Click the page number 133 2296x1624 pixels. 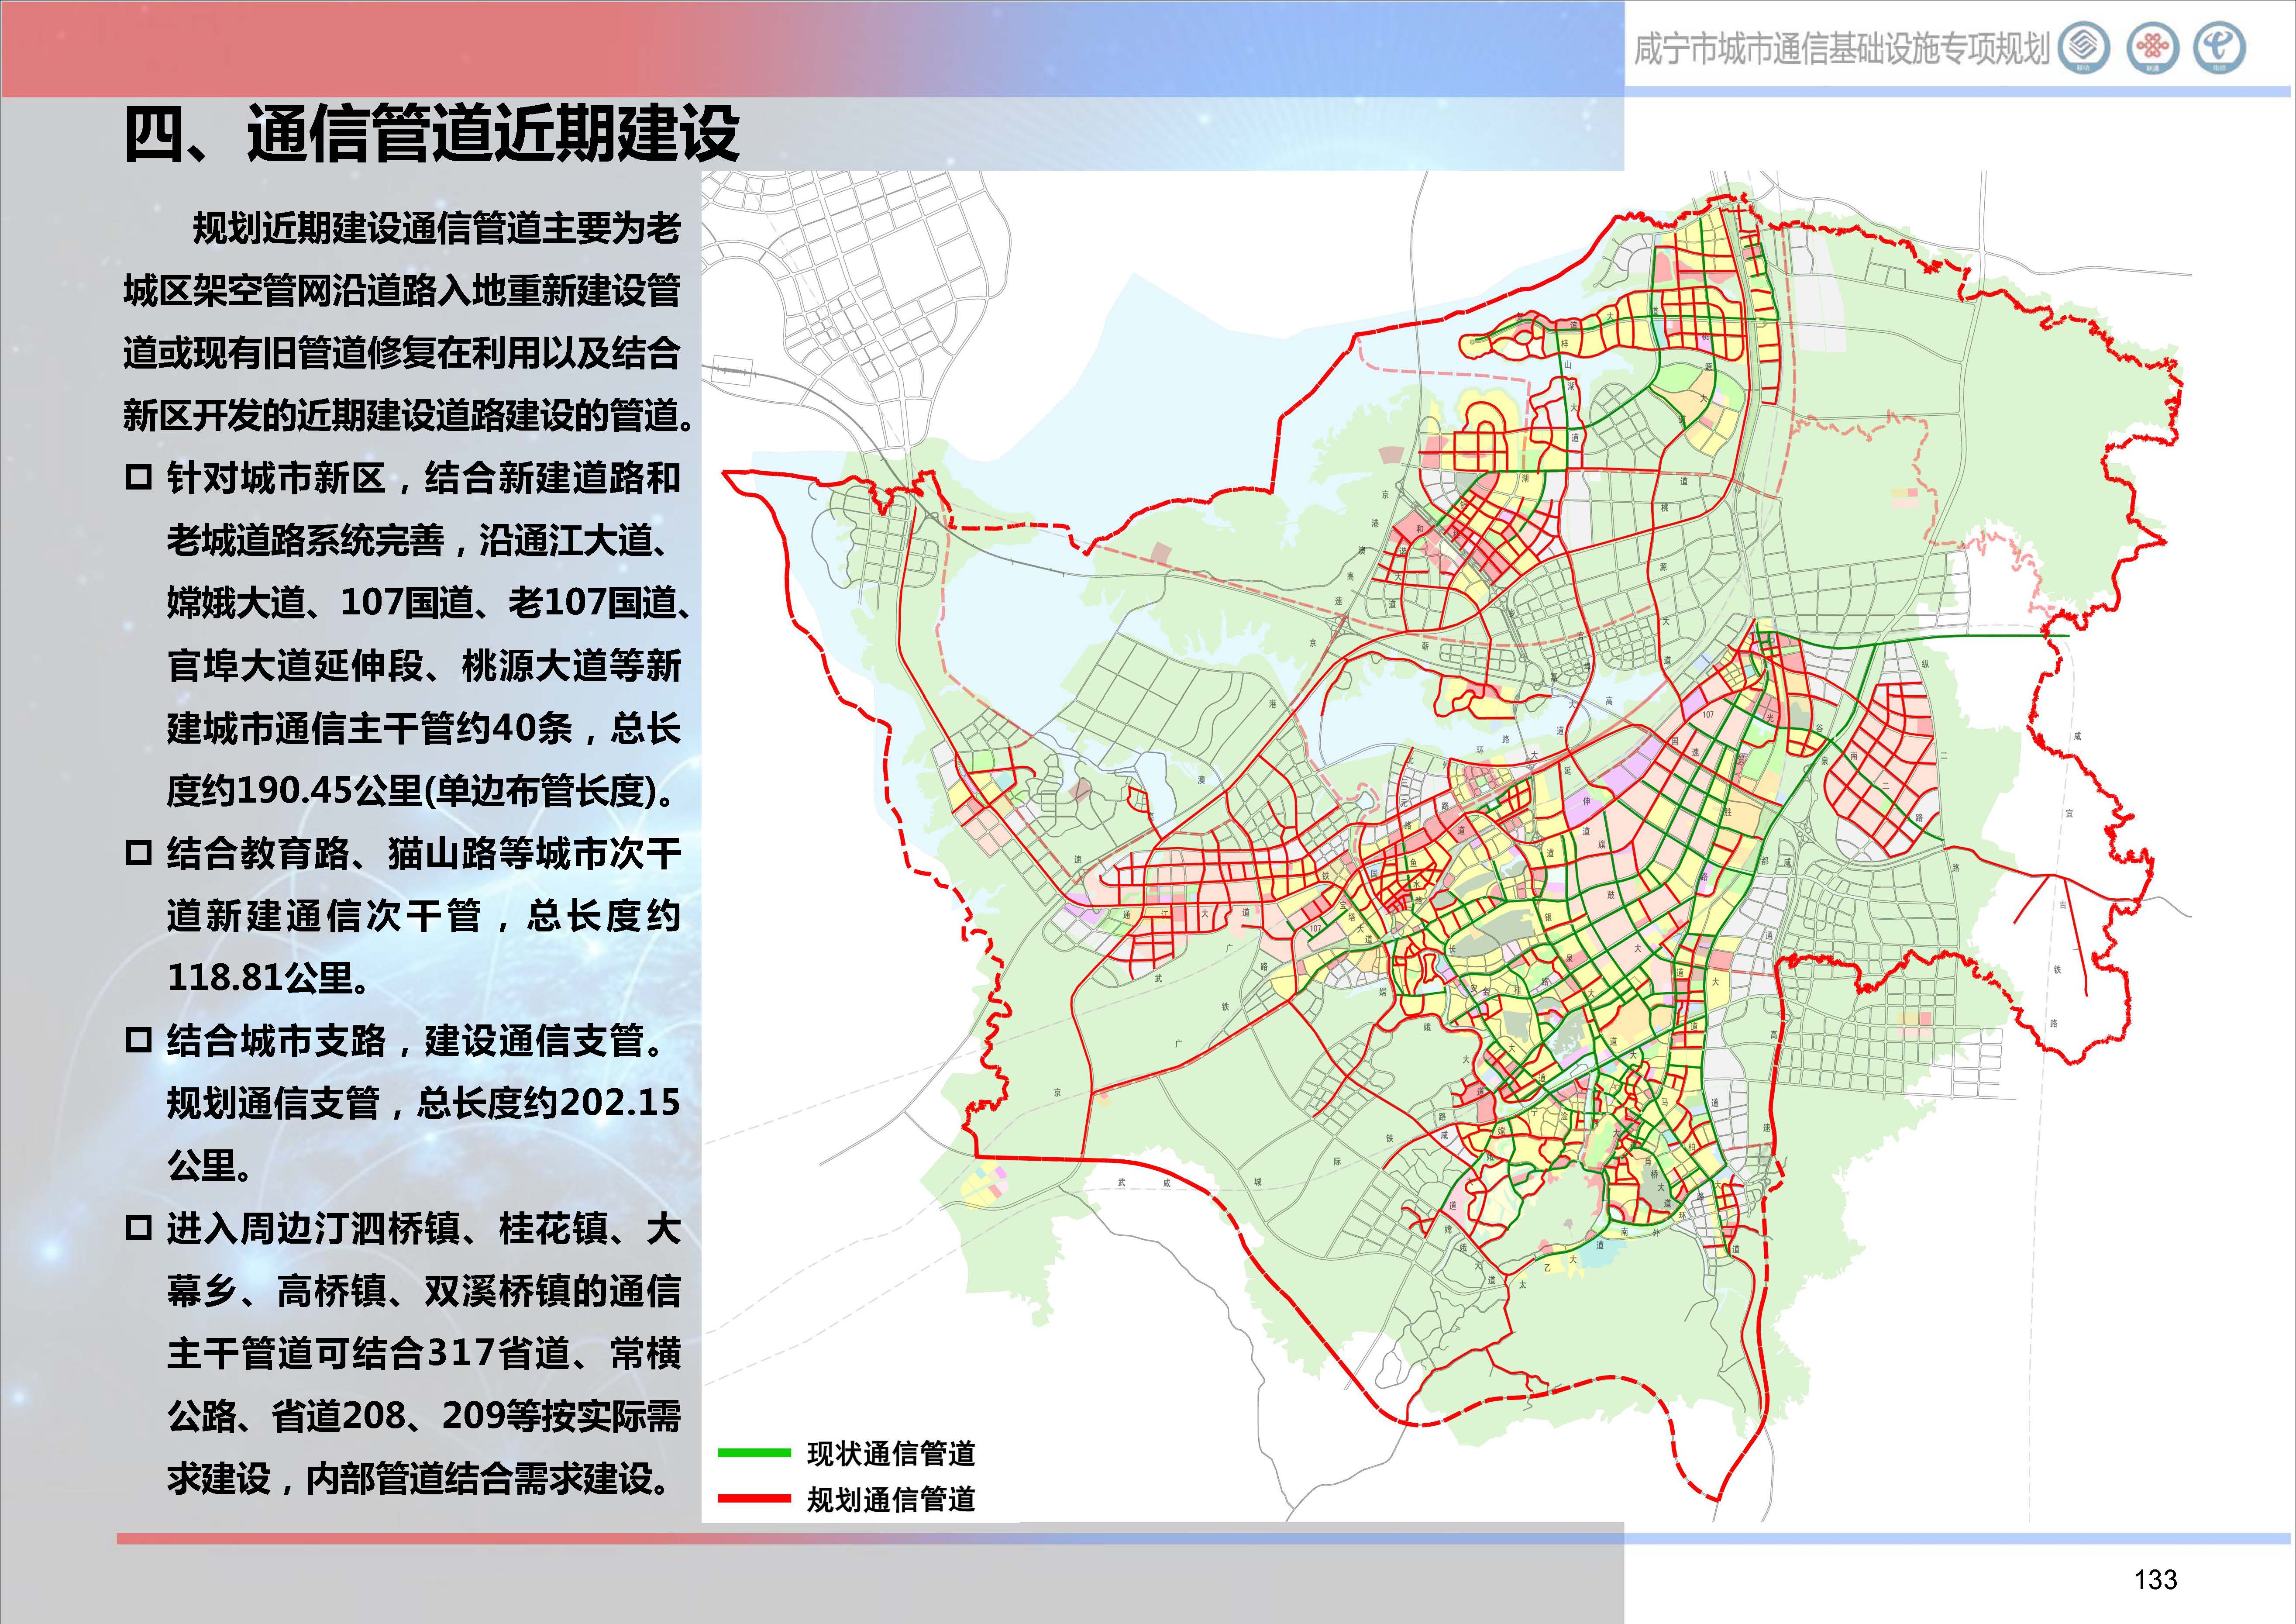coord(2155,1579)
